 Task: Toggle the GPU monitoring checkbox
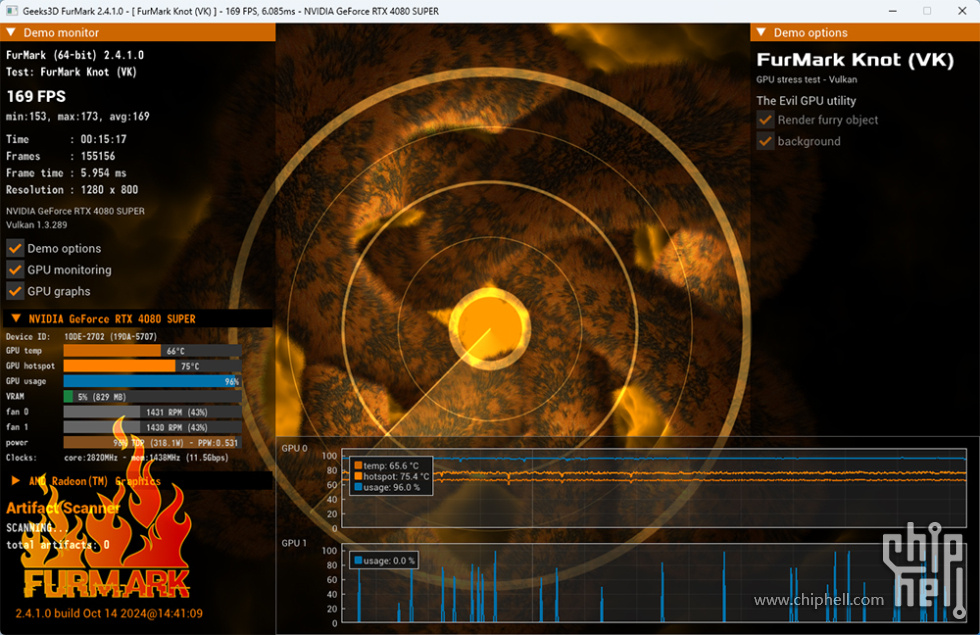15,269
